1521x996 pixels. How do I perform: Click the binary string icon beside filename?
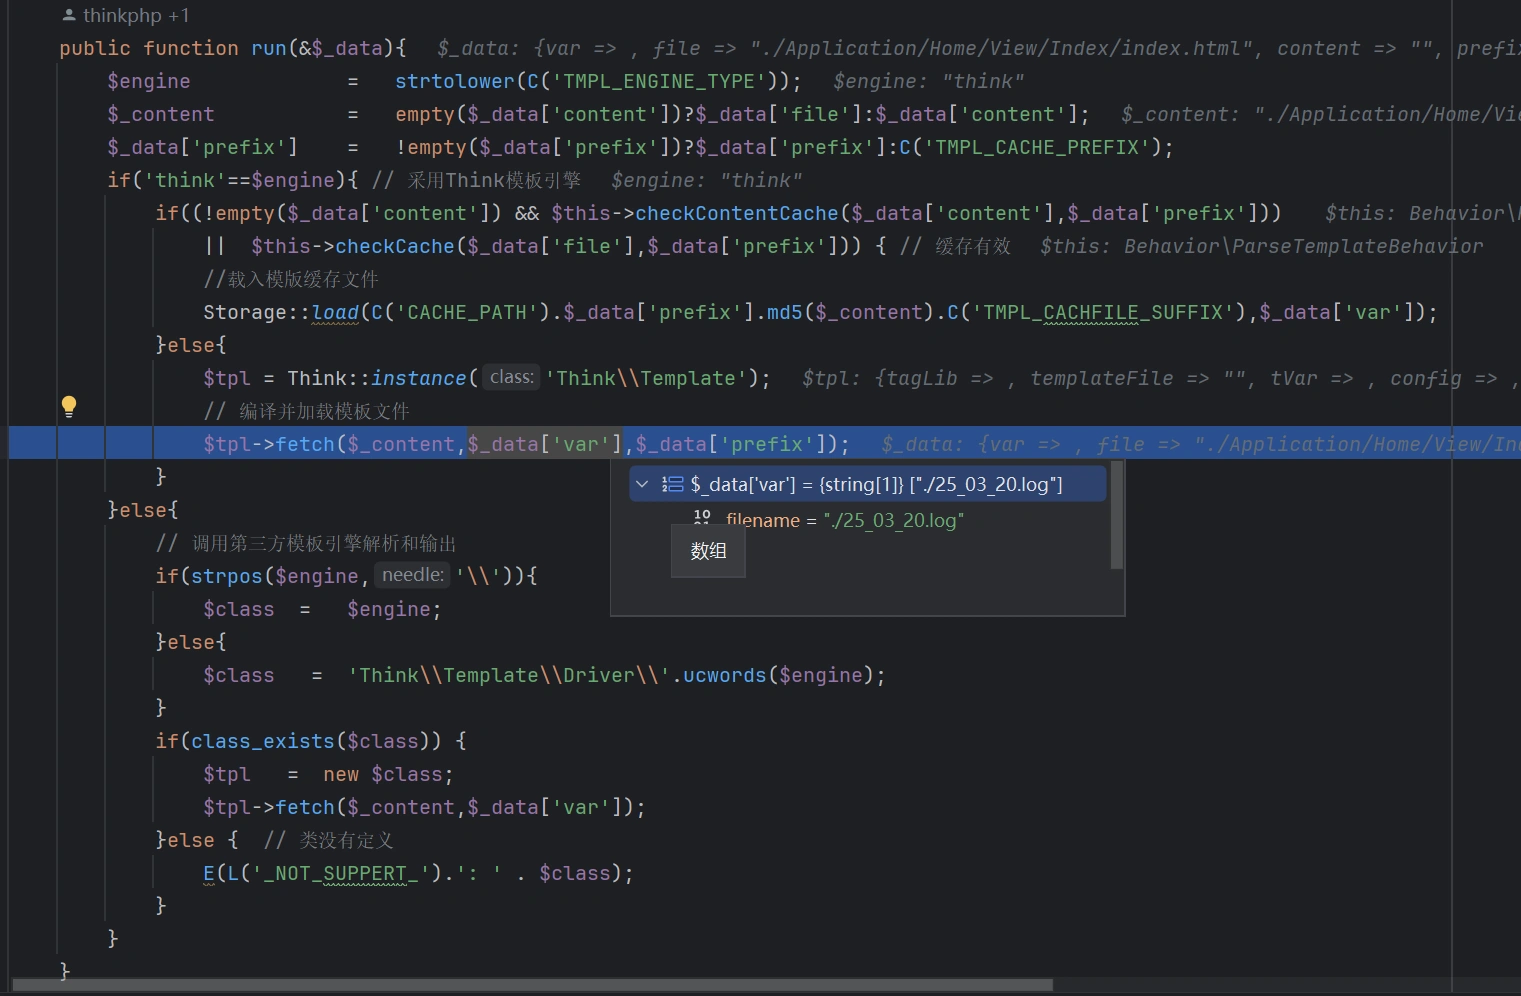[x=702, y=518]
